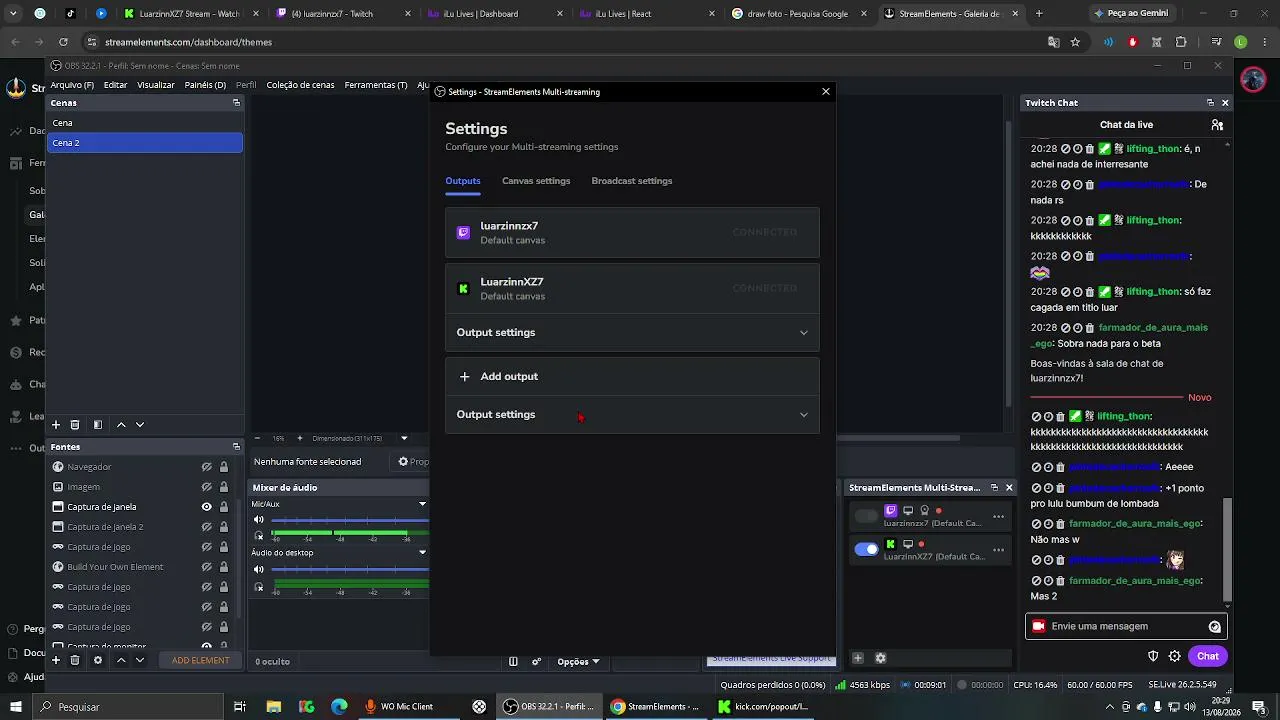Enable the luarzinnzx7 Twitch output switch
The width and height of the screenshot is (1280, 720).
tap(866, 516)
